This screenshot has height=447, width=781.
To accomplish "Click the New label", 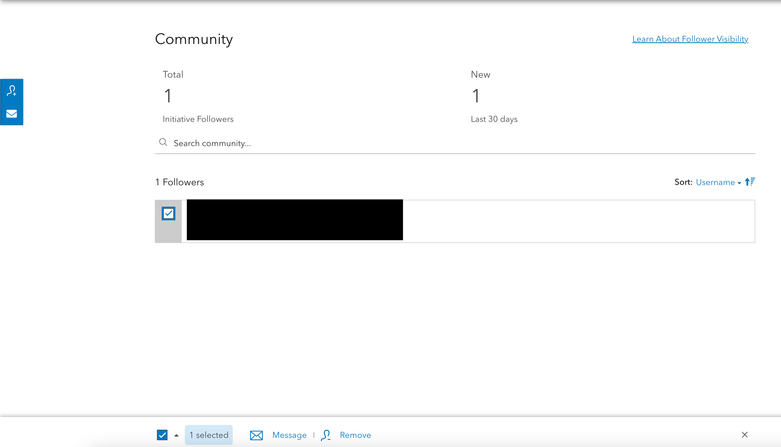I will [x=481, y=75].
